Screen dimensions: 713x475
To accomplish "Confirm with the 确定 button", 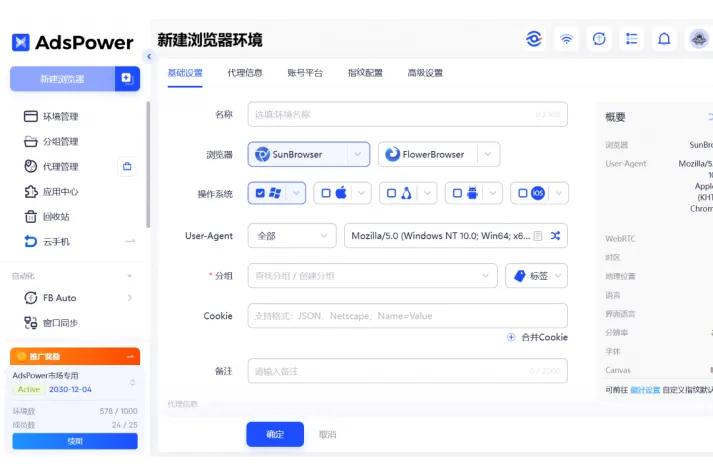I will tap(275, 434).
